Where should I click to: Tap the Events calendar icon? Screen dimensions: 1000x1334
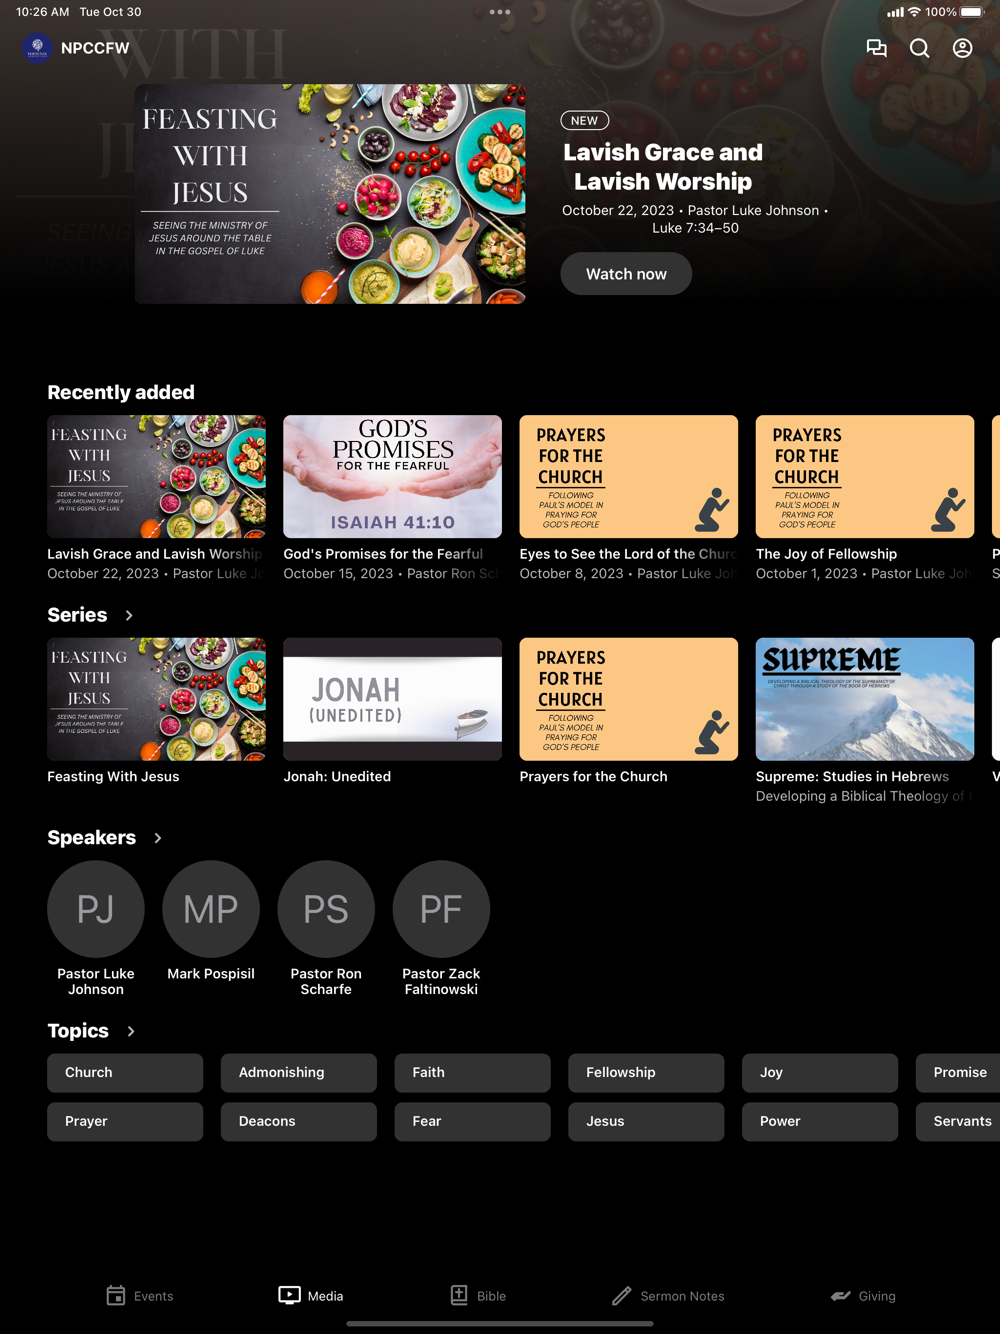pos(116,1295)
